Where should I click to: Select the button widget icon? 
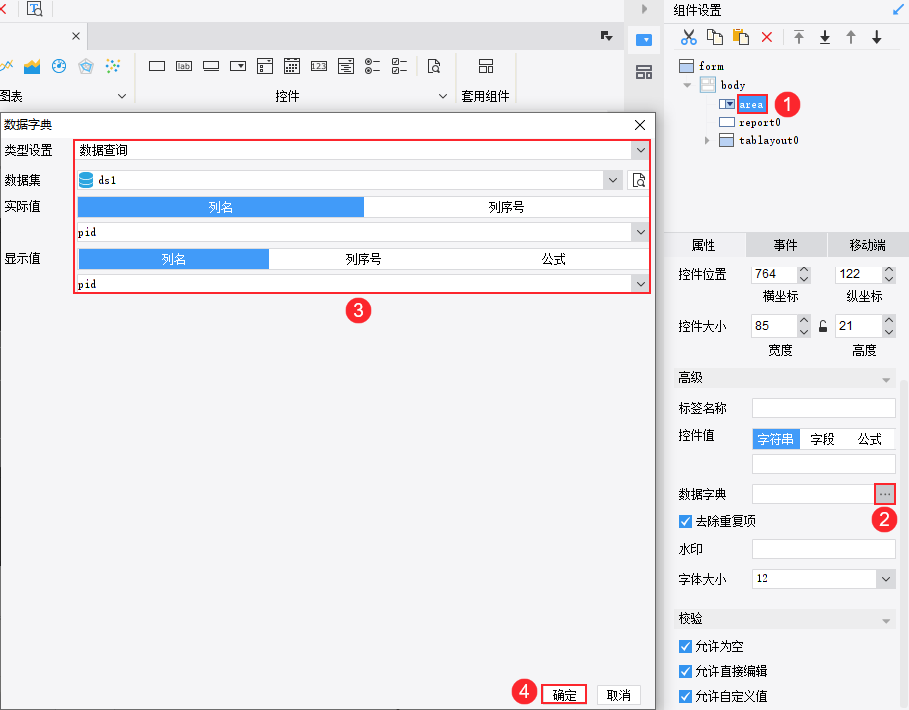pyautogui.click(x=211, y=66)
